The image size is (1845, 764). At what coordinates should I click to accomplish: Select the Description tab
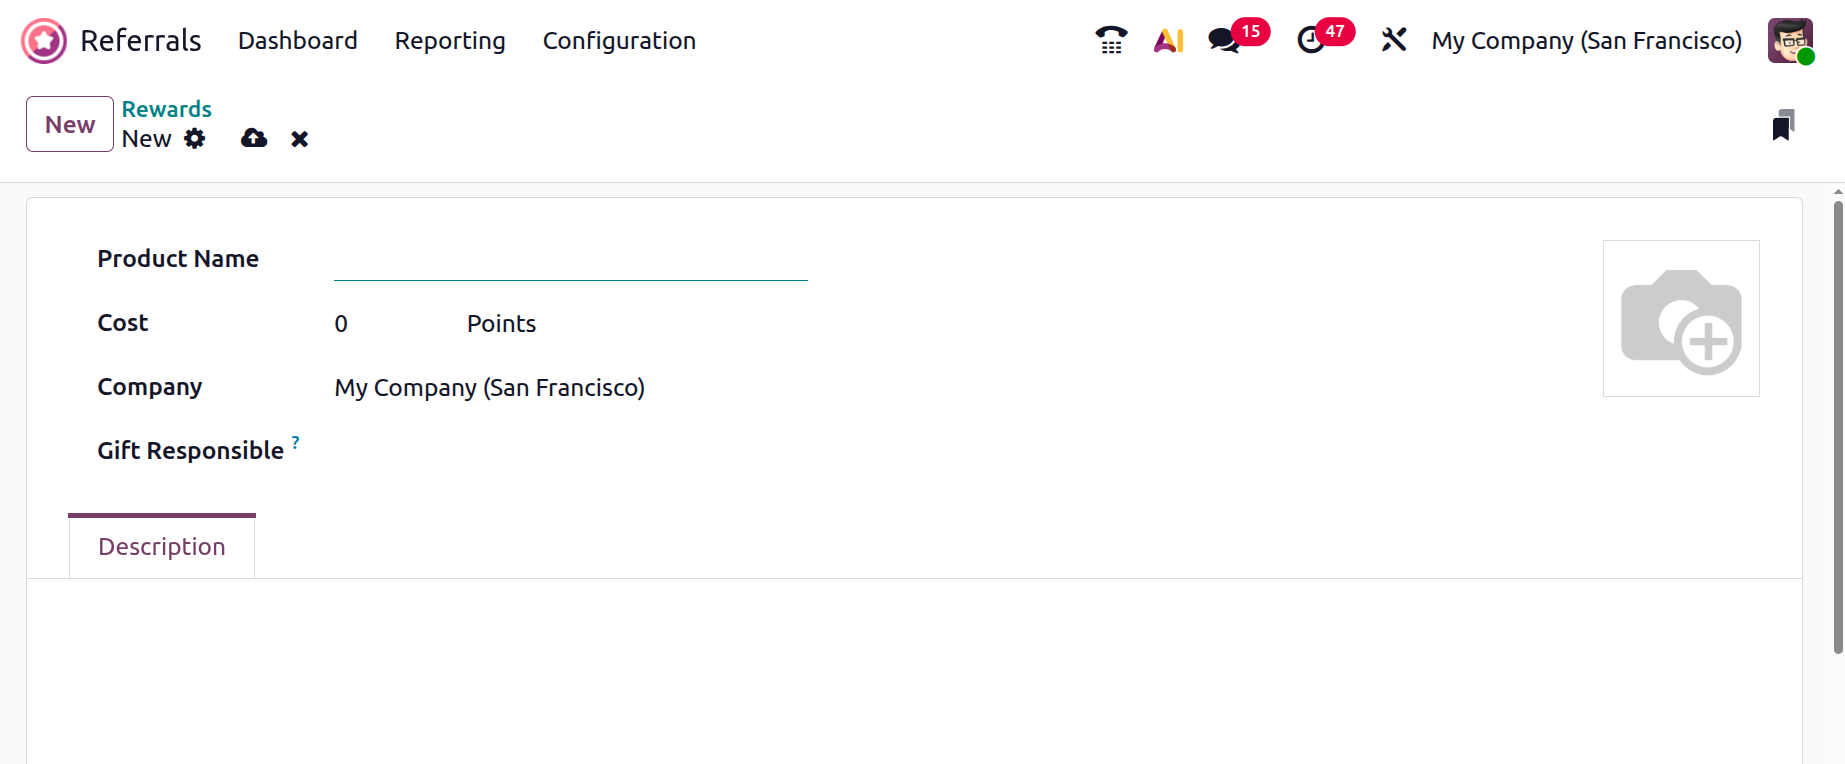click(162, 547)
